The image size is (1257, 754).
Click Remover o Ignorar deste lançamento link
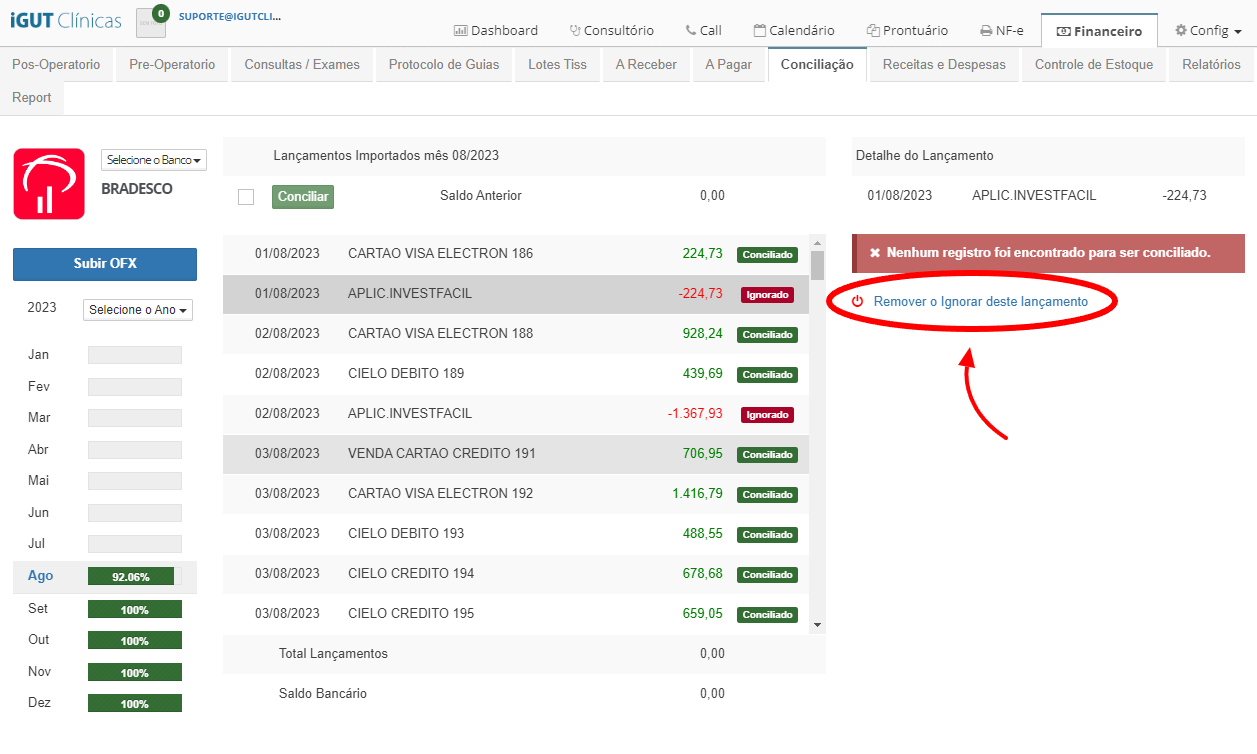click(x=981, y=301)
